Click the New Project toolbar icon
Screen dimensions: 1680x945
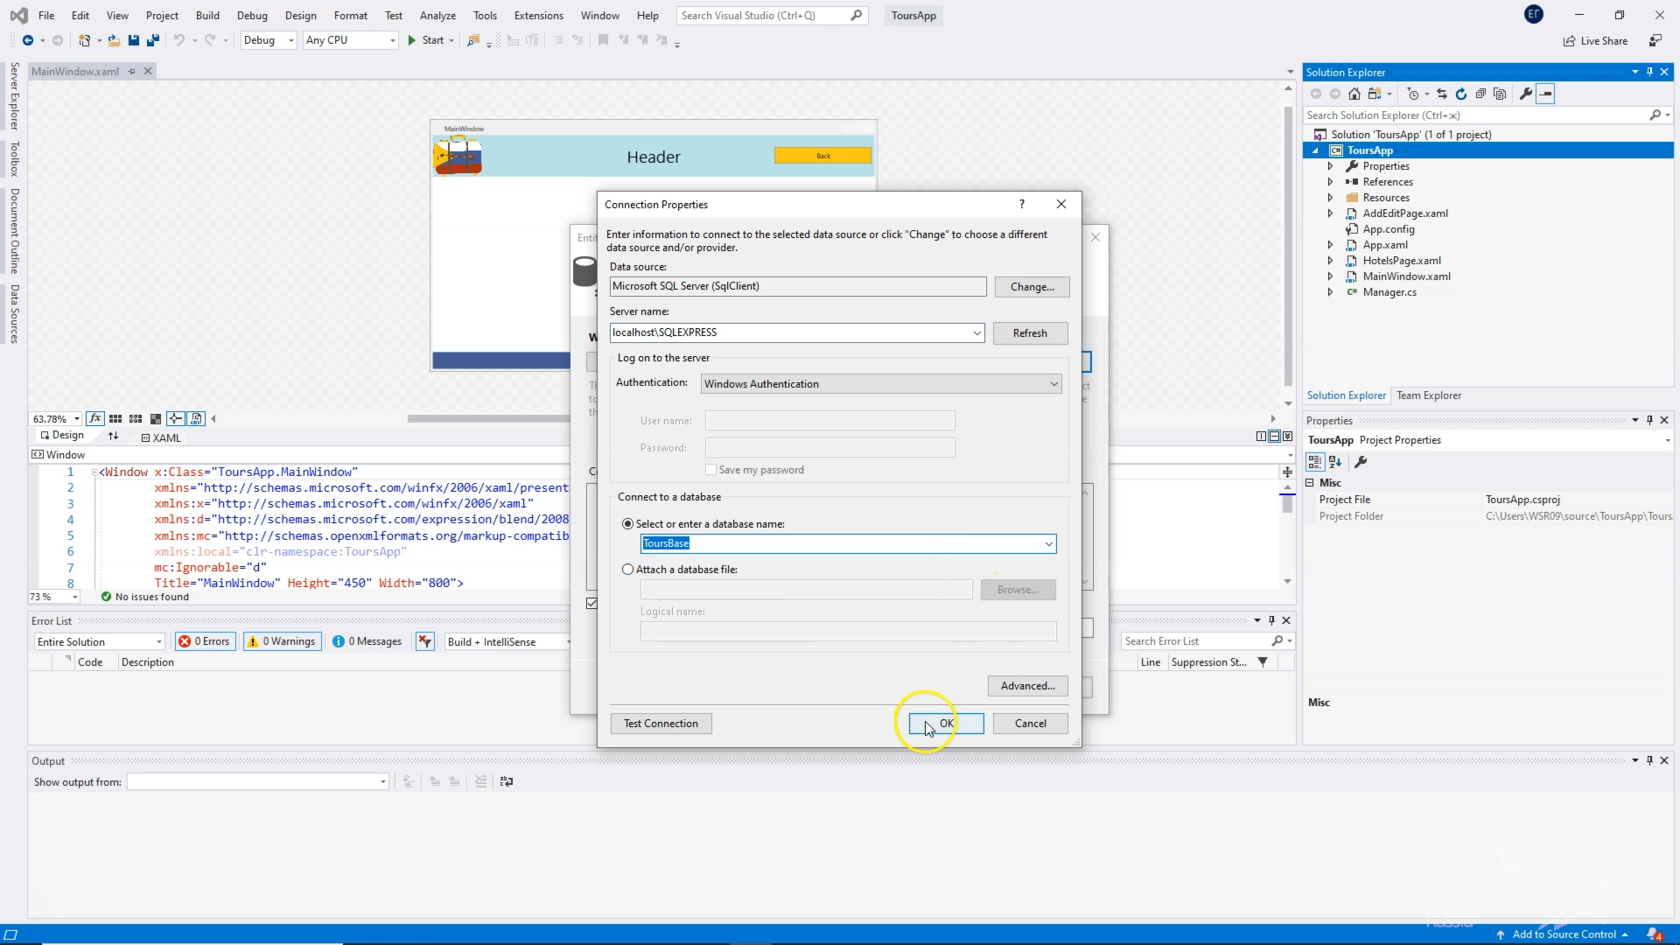[x=84, y=40]
